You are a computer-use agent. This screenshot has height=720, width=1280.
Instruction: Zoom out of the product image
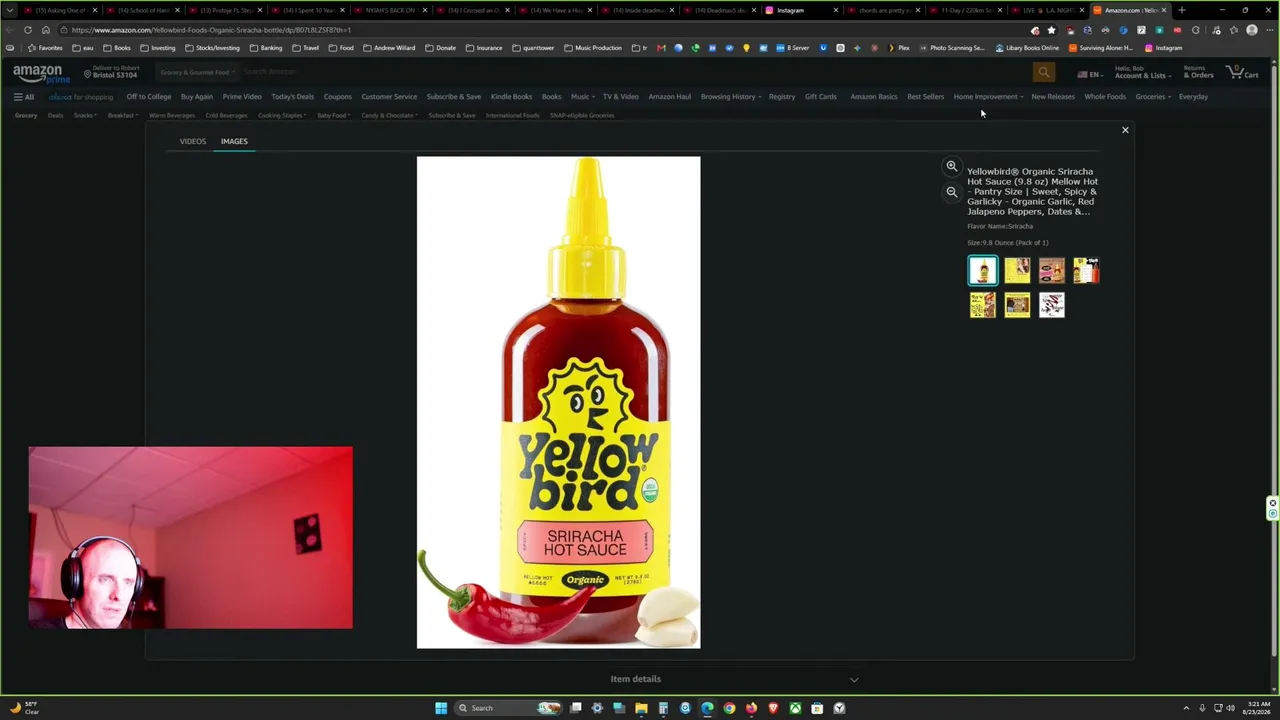coord(952,192)
